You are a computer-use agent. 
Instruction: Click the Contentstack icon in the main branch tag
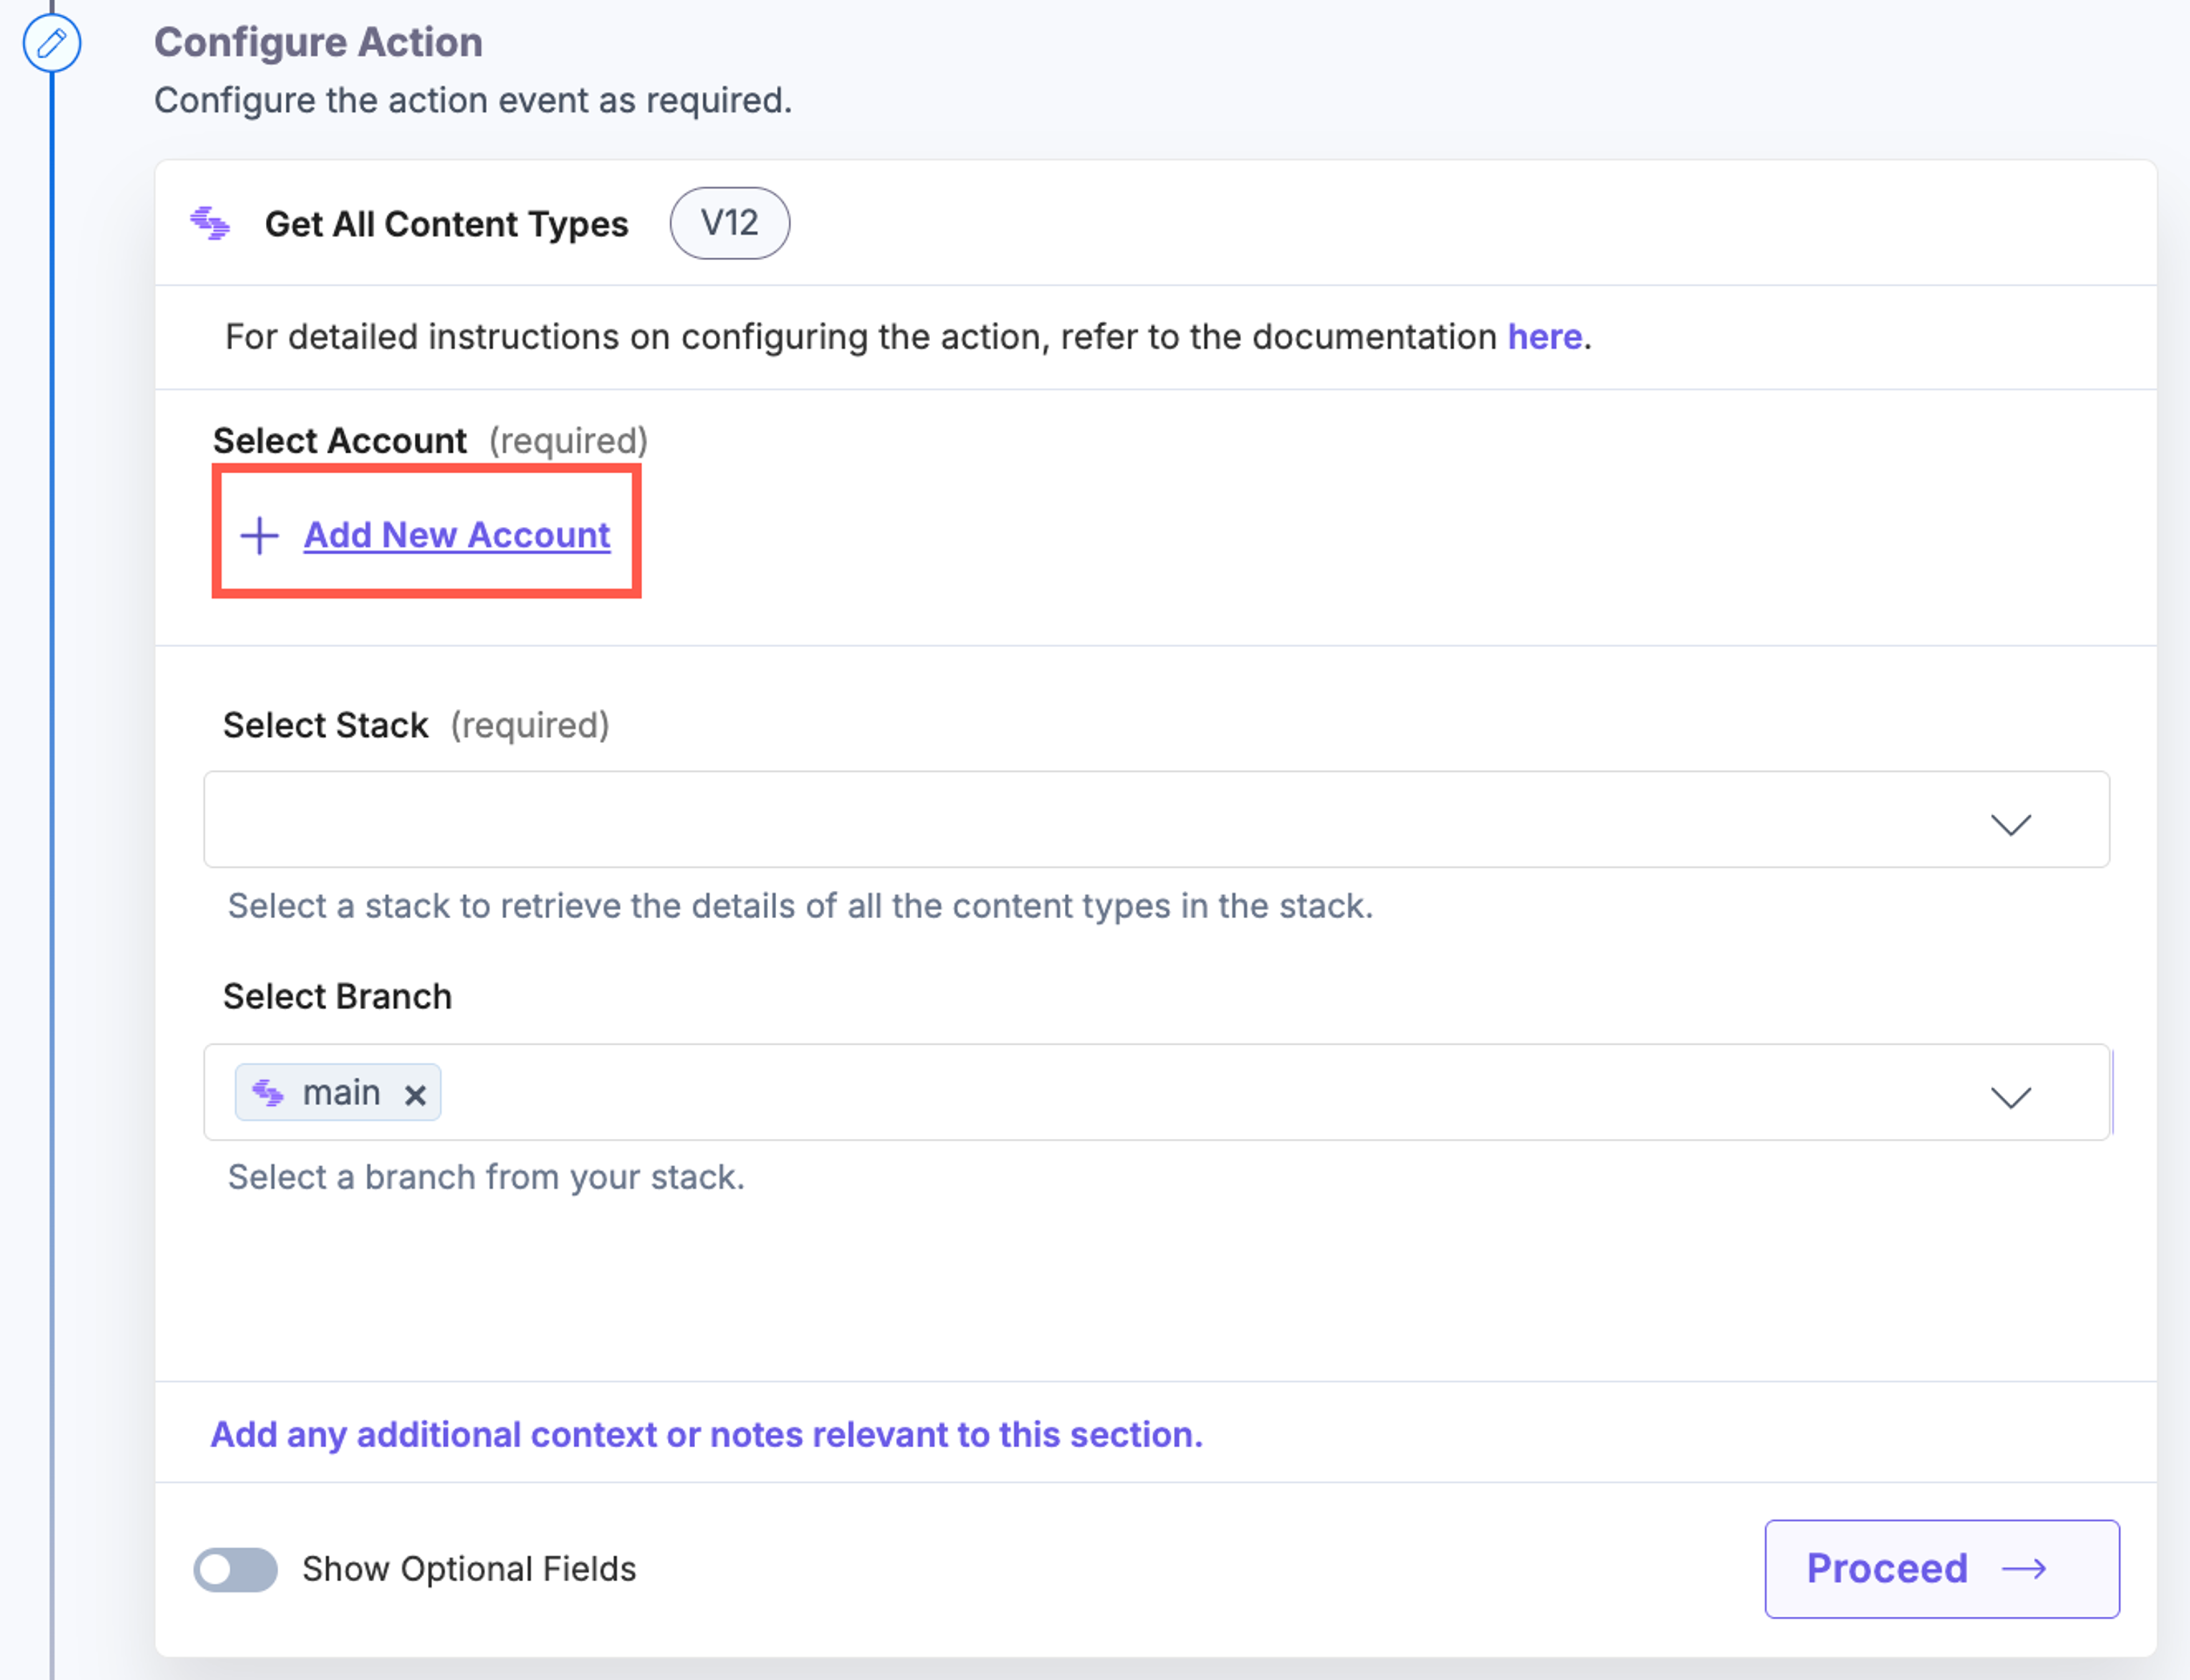coord(268,1092)
